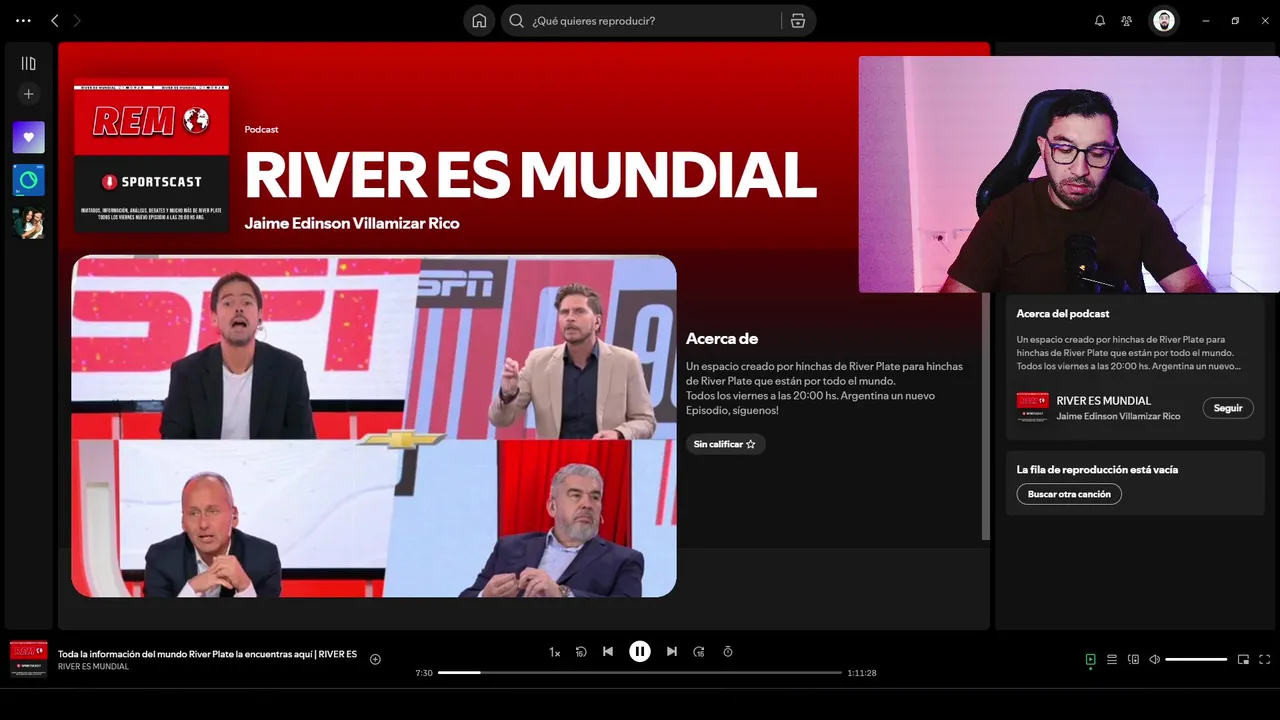Expand Your Library sidebar icon
Image resolution: width=1280 pixels, height=720 pixels.
(x=28, y=63)
